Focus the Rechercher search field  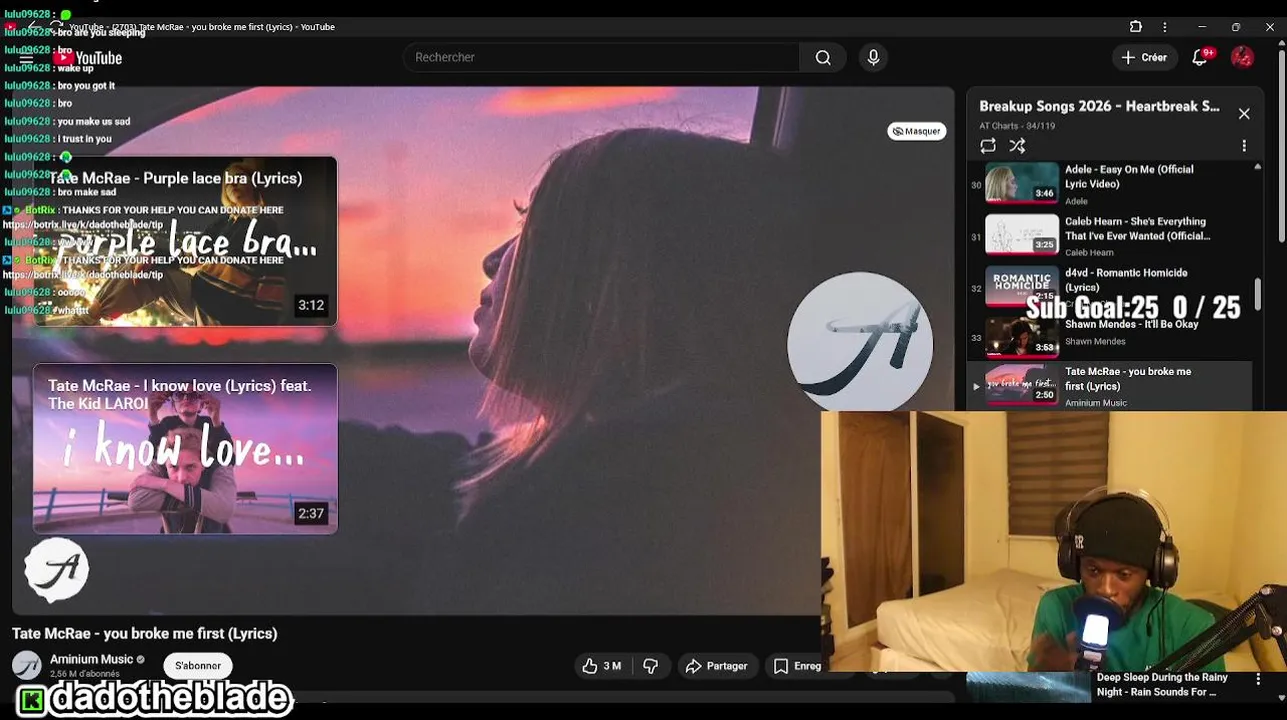[602, 58]
